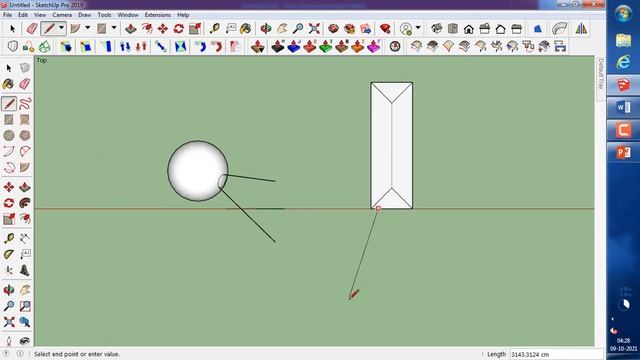Activate the Tape Measure tool in top toolbar
Viewport: 640px width, 360px height.
(x=215, y=29)
